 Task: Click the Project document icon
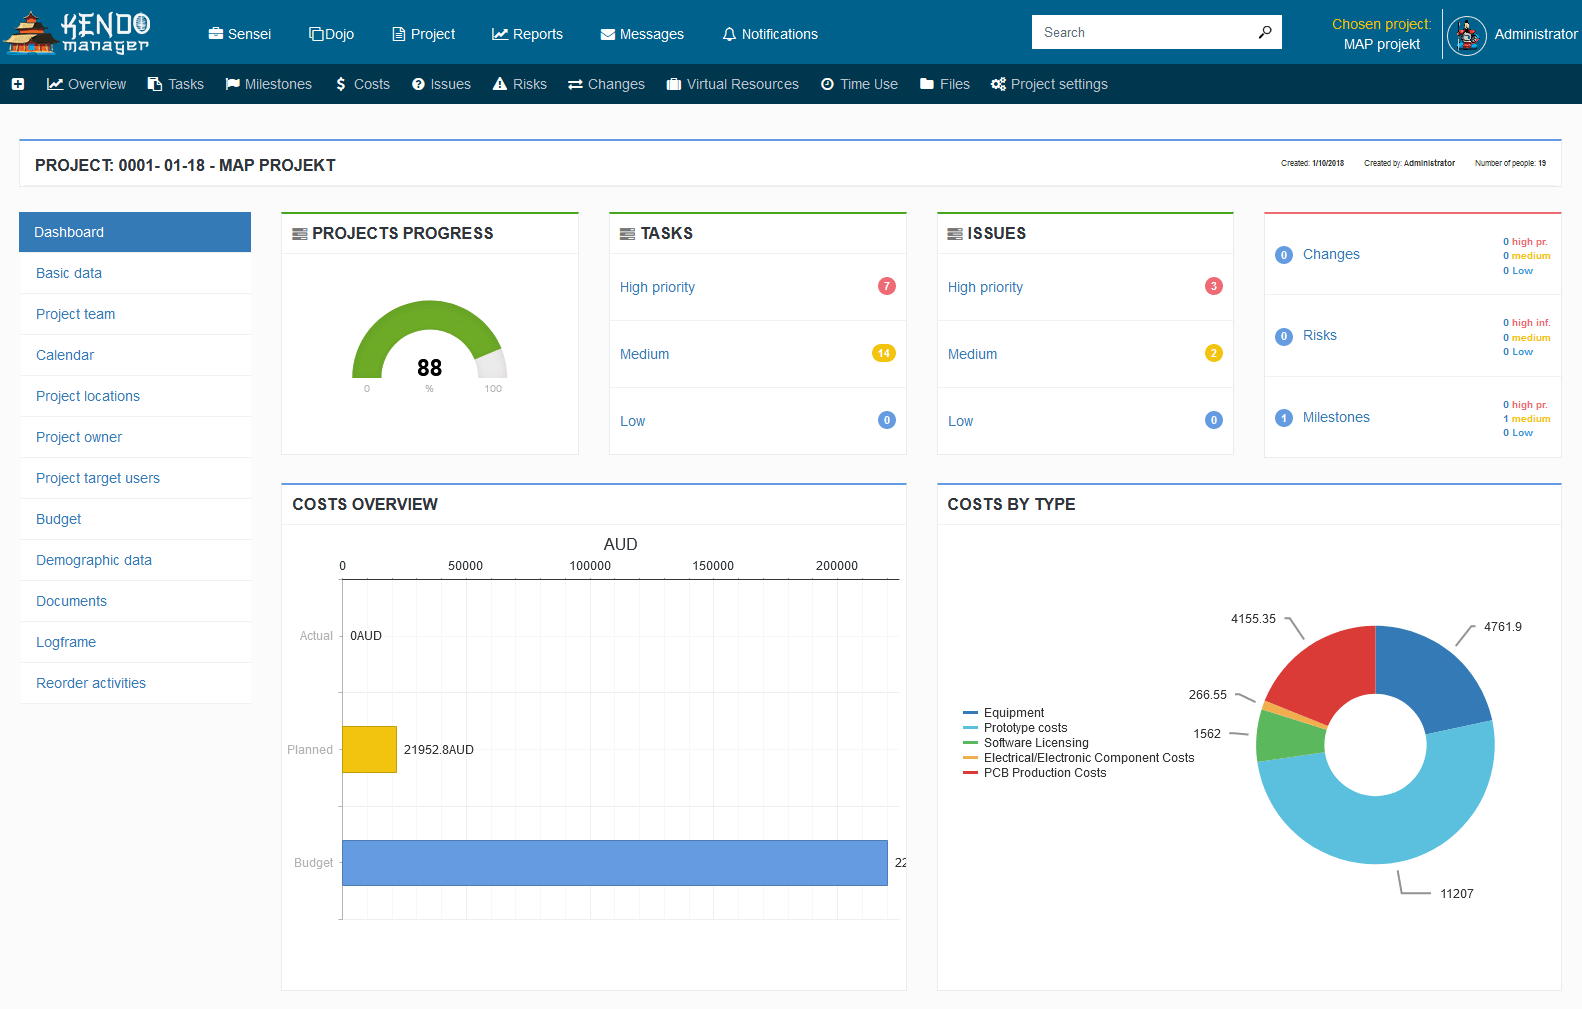click(399, 34)
